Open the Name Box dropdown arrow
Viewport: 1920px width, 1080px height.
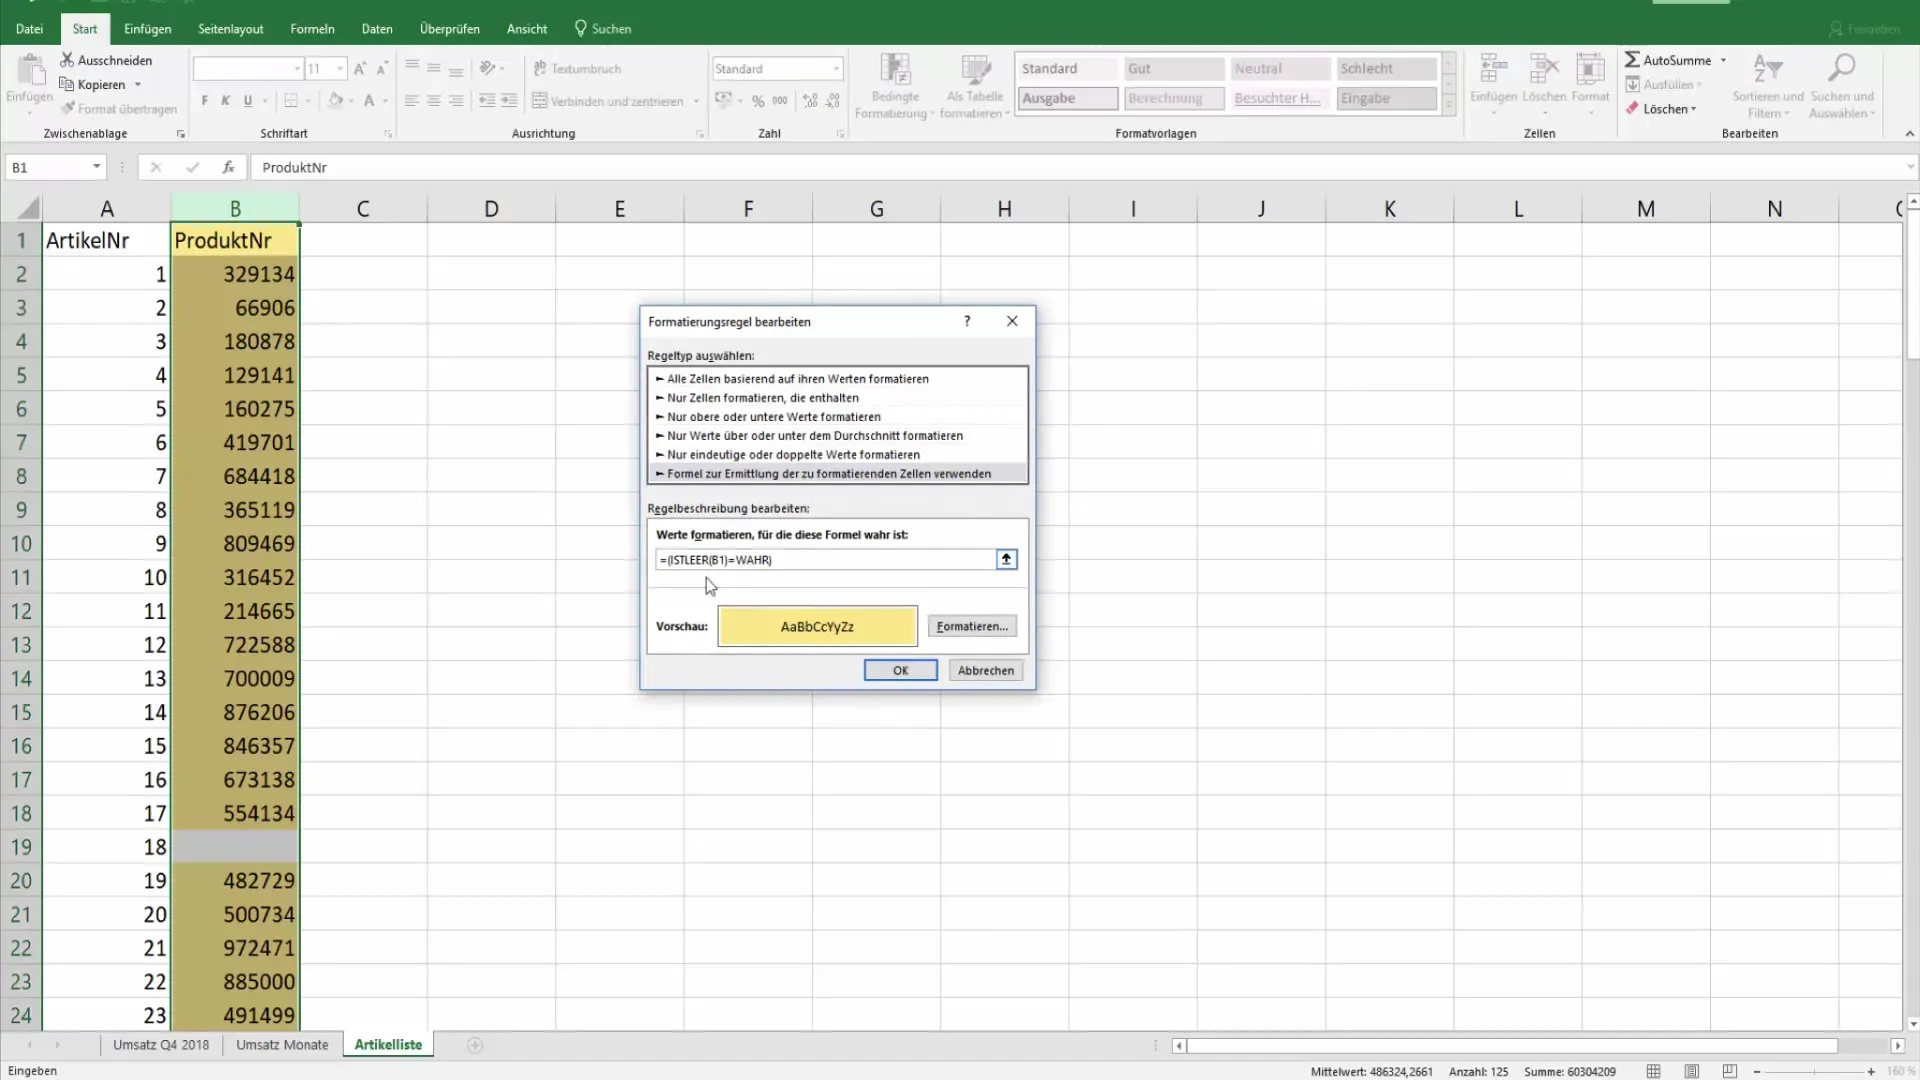96,167
